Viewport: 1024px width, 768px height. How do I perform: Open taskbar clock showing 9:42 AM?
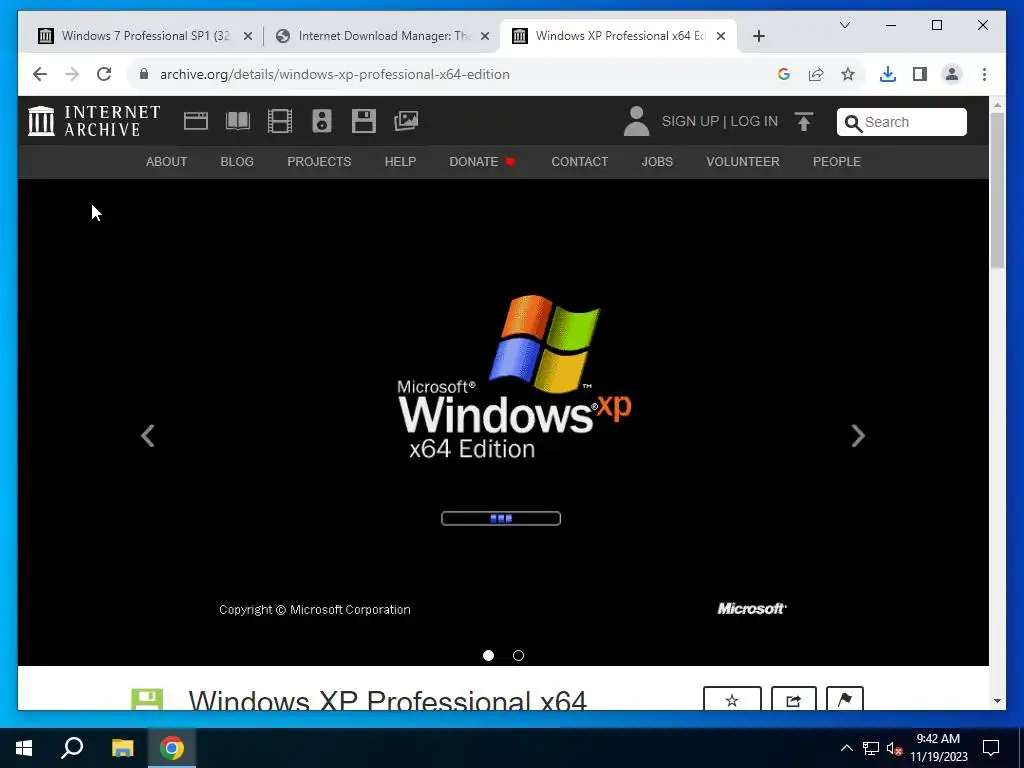pyautogui.click(x=938, y=748)
